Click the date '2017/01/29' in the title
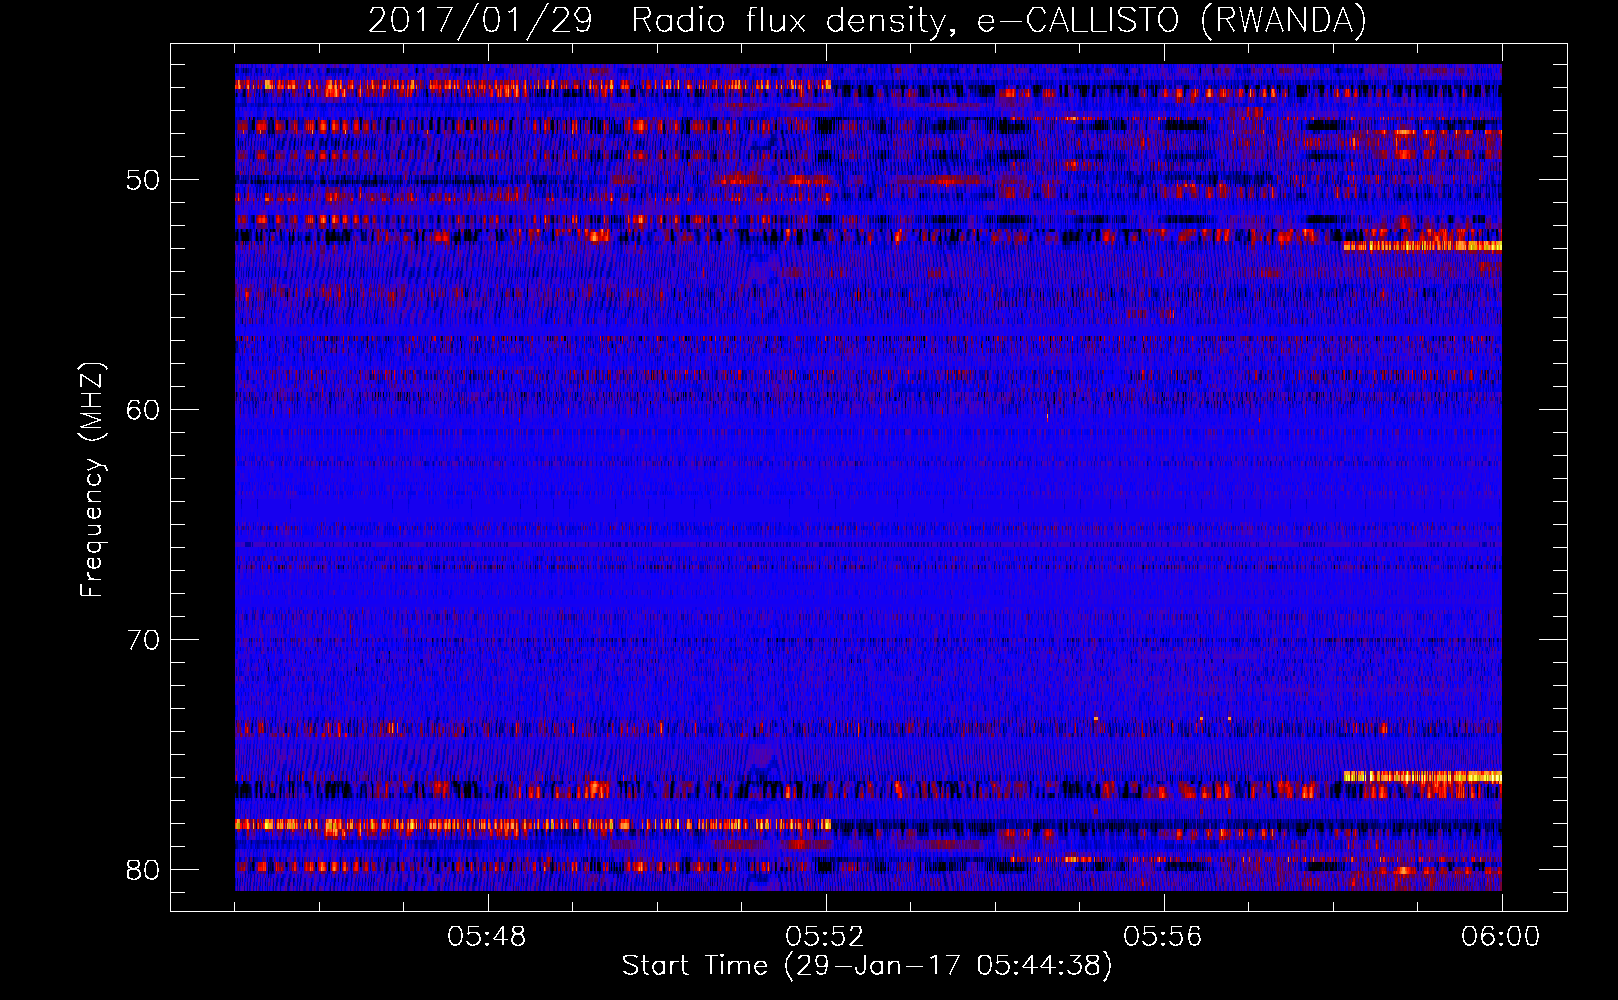 (x=480, y=21)
